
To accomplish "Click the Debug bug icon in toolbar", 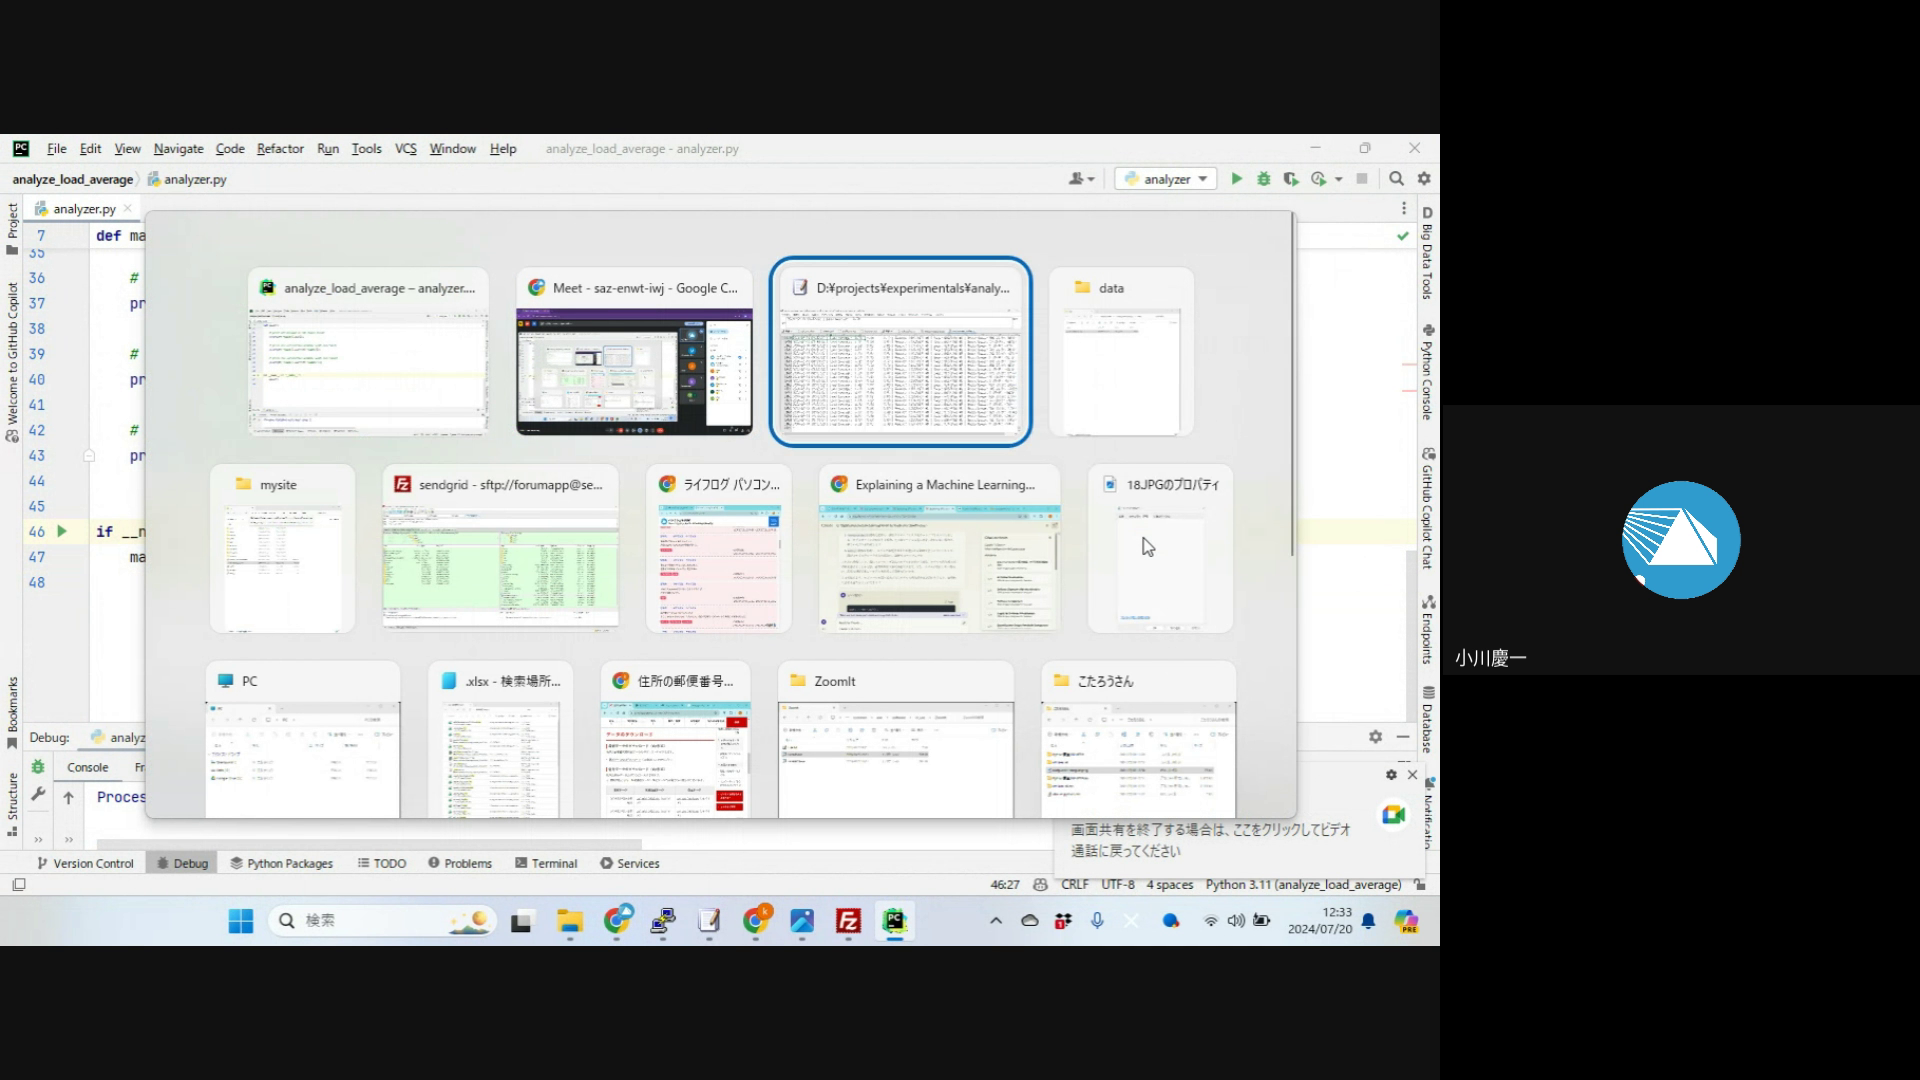I will 1264,179.
